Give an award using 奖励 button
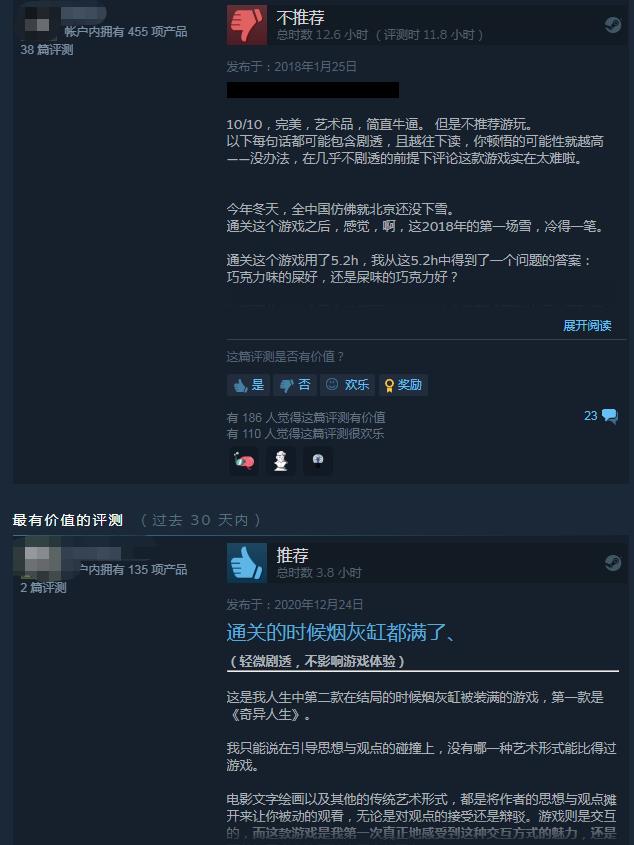 click(x=403, y=385)
